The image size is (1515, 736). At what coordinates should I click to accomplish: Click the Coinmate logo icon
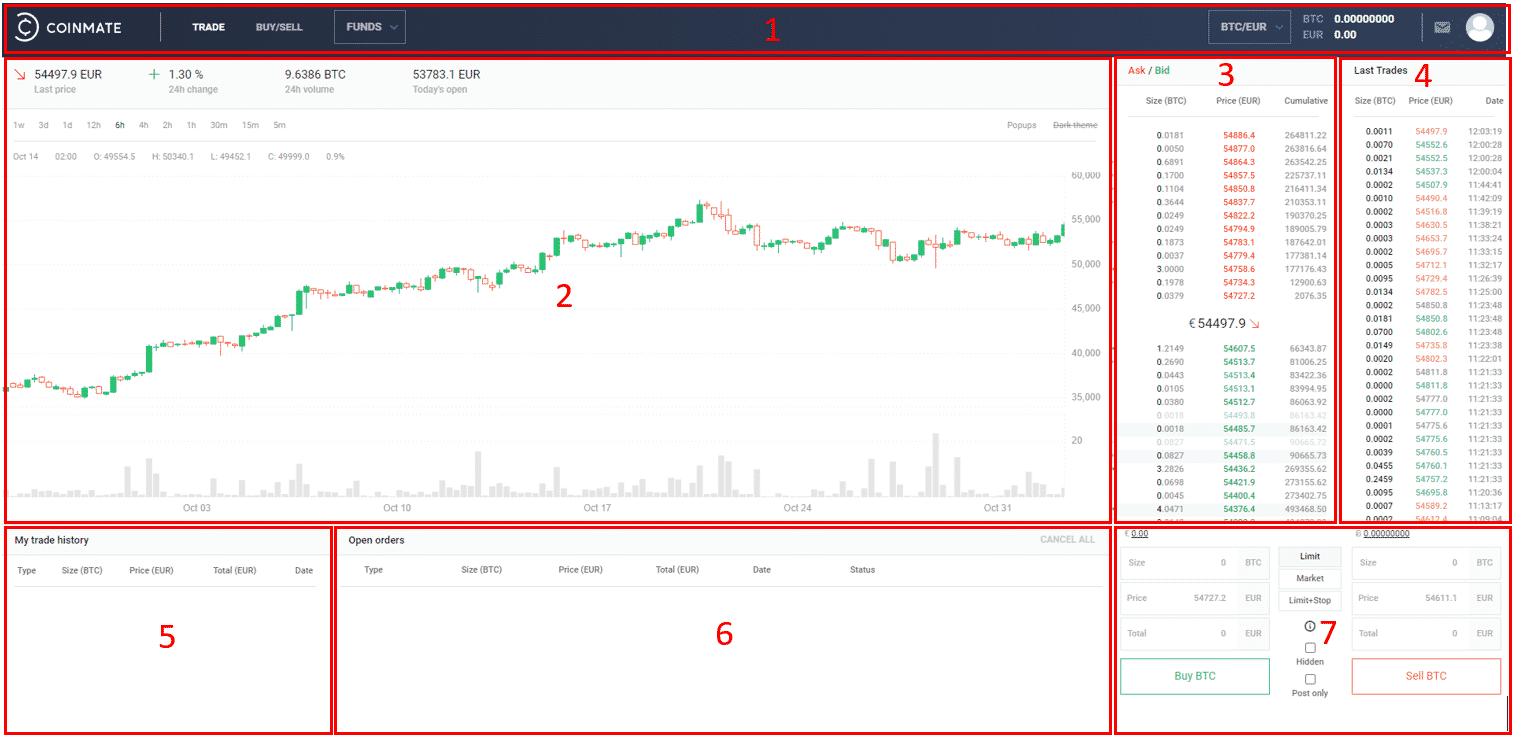27,28
